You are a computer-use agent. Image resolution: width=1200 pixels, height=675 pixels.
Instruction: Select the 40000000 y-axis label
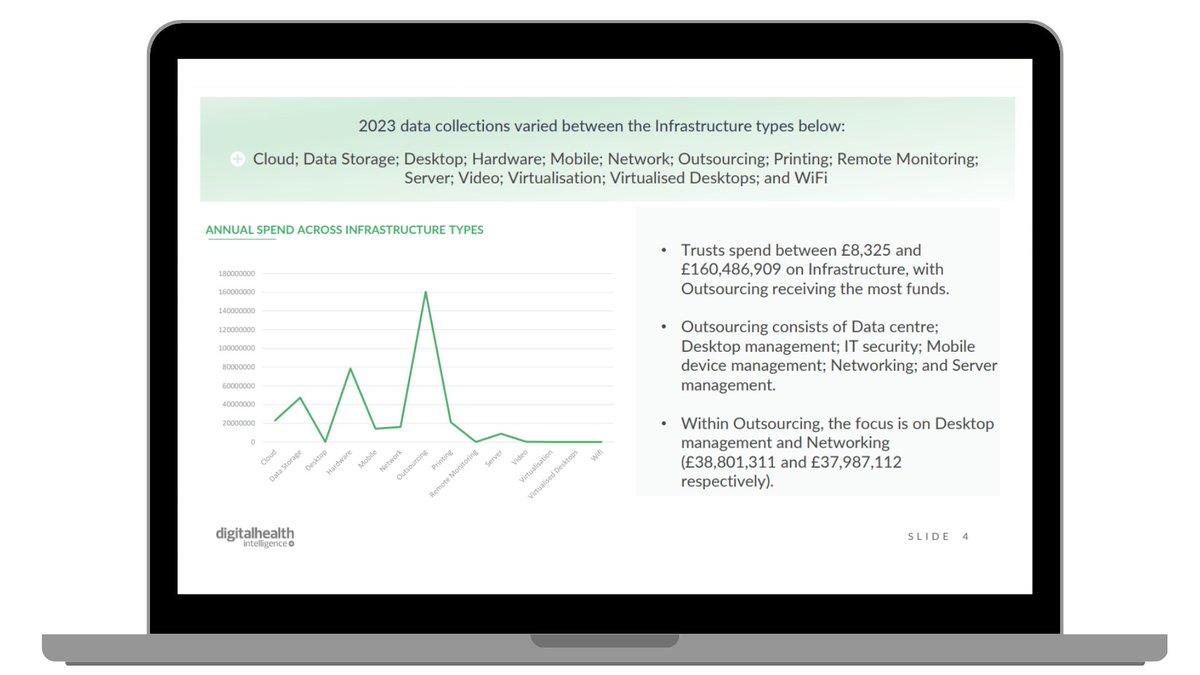(238, 404)
